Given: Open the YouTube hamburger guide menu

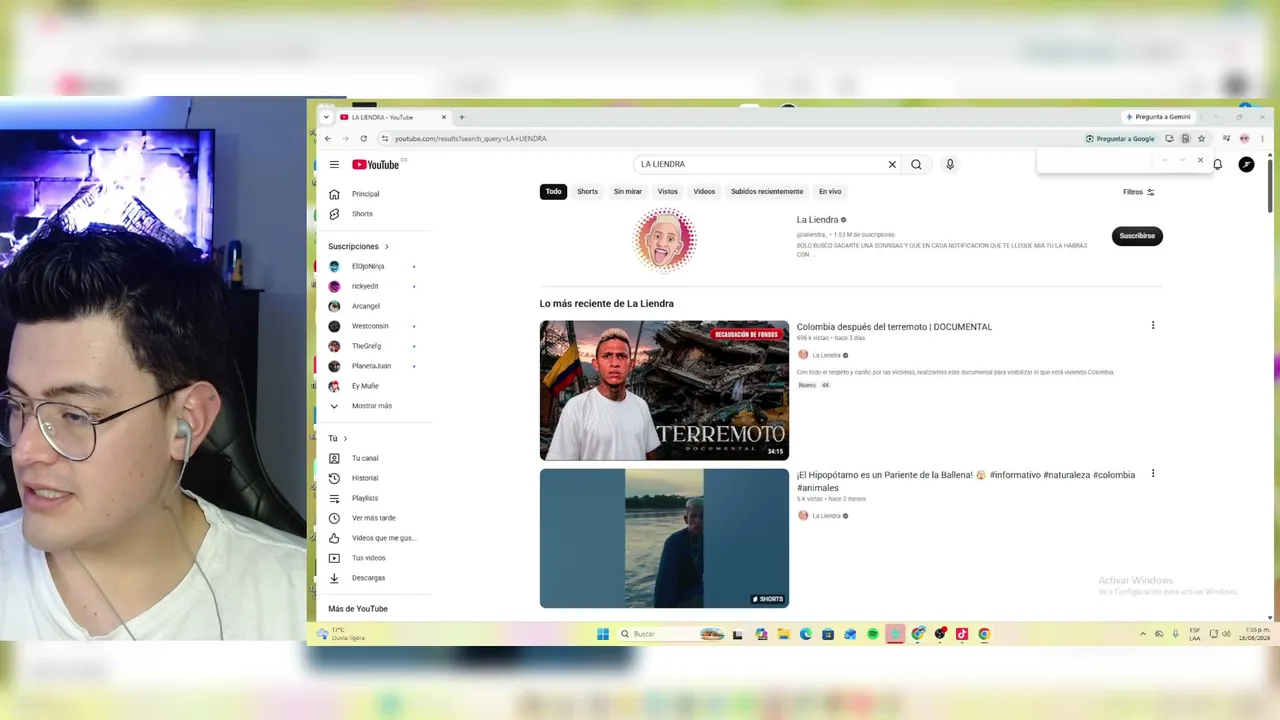Looking at the screenshot, I should [334, 164].
